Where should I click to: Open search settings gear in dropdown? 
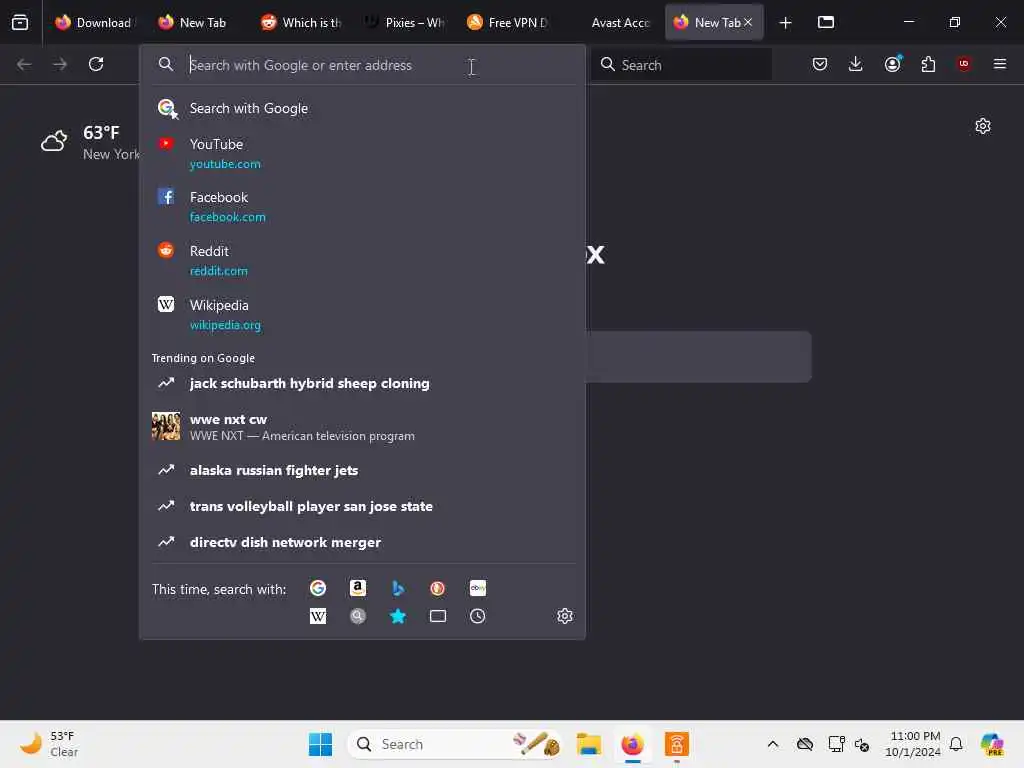pyautogui.click(x=565, y=616)
